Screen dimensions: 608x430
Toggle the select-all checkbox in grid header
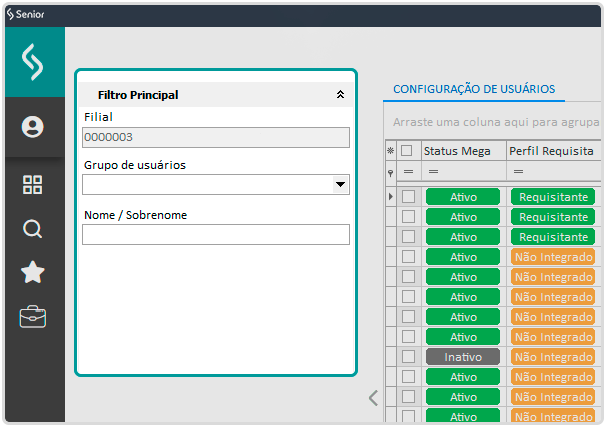coord(406,150)
